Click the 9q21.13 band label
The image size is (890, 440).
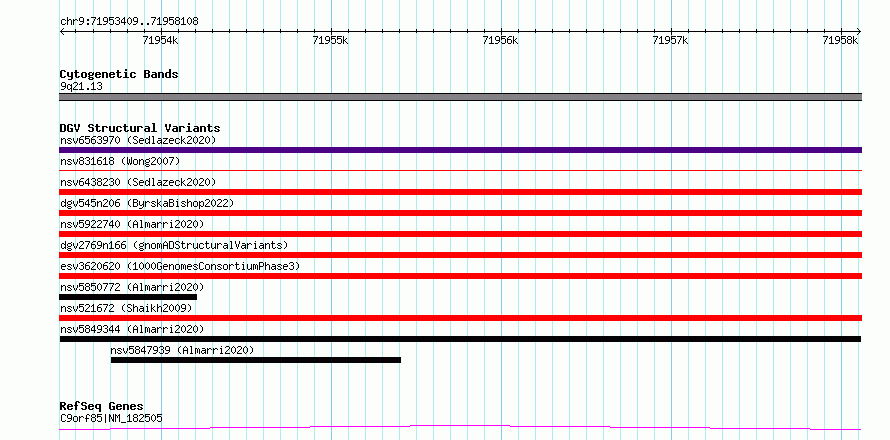point(81,87)
